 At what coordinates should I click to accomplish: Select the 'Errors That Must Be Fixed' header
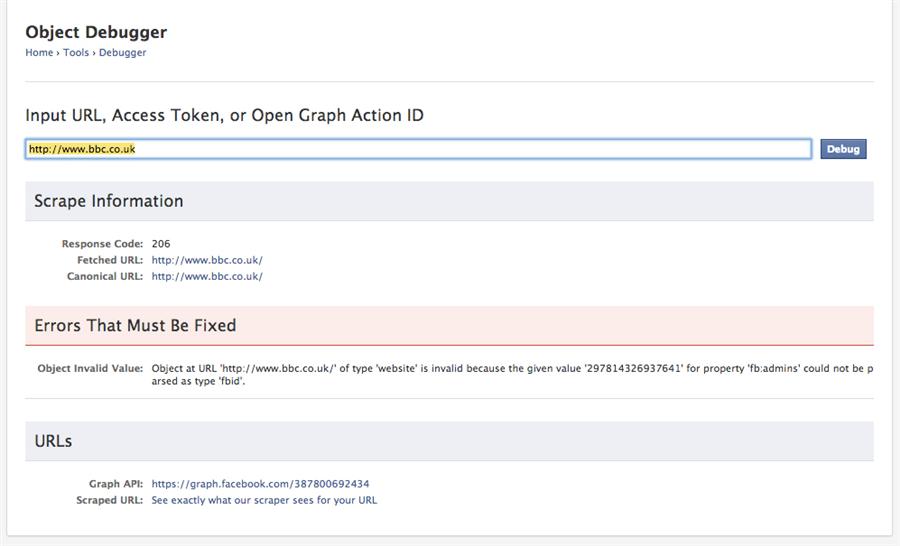(135, 326)
